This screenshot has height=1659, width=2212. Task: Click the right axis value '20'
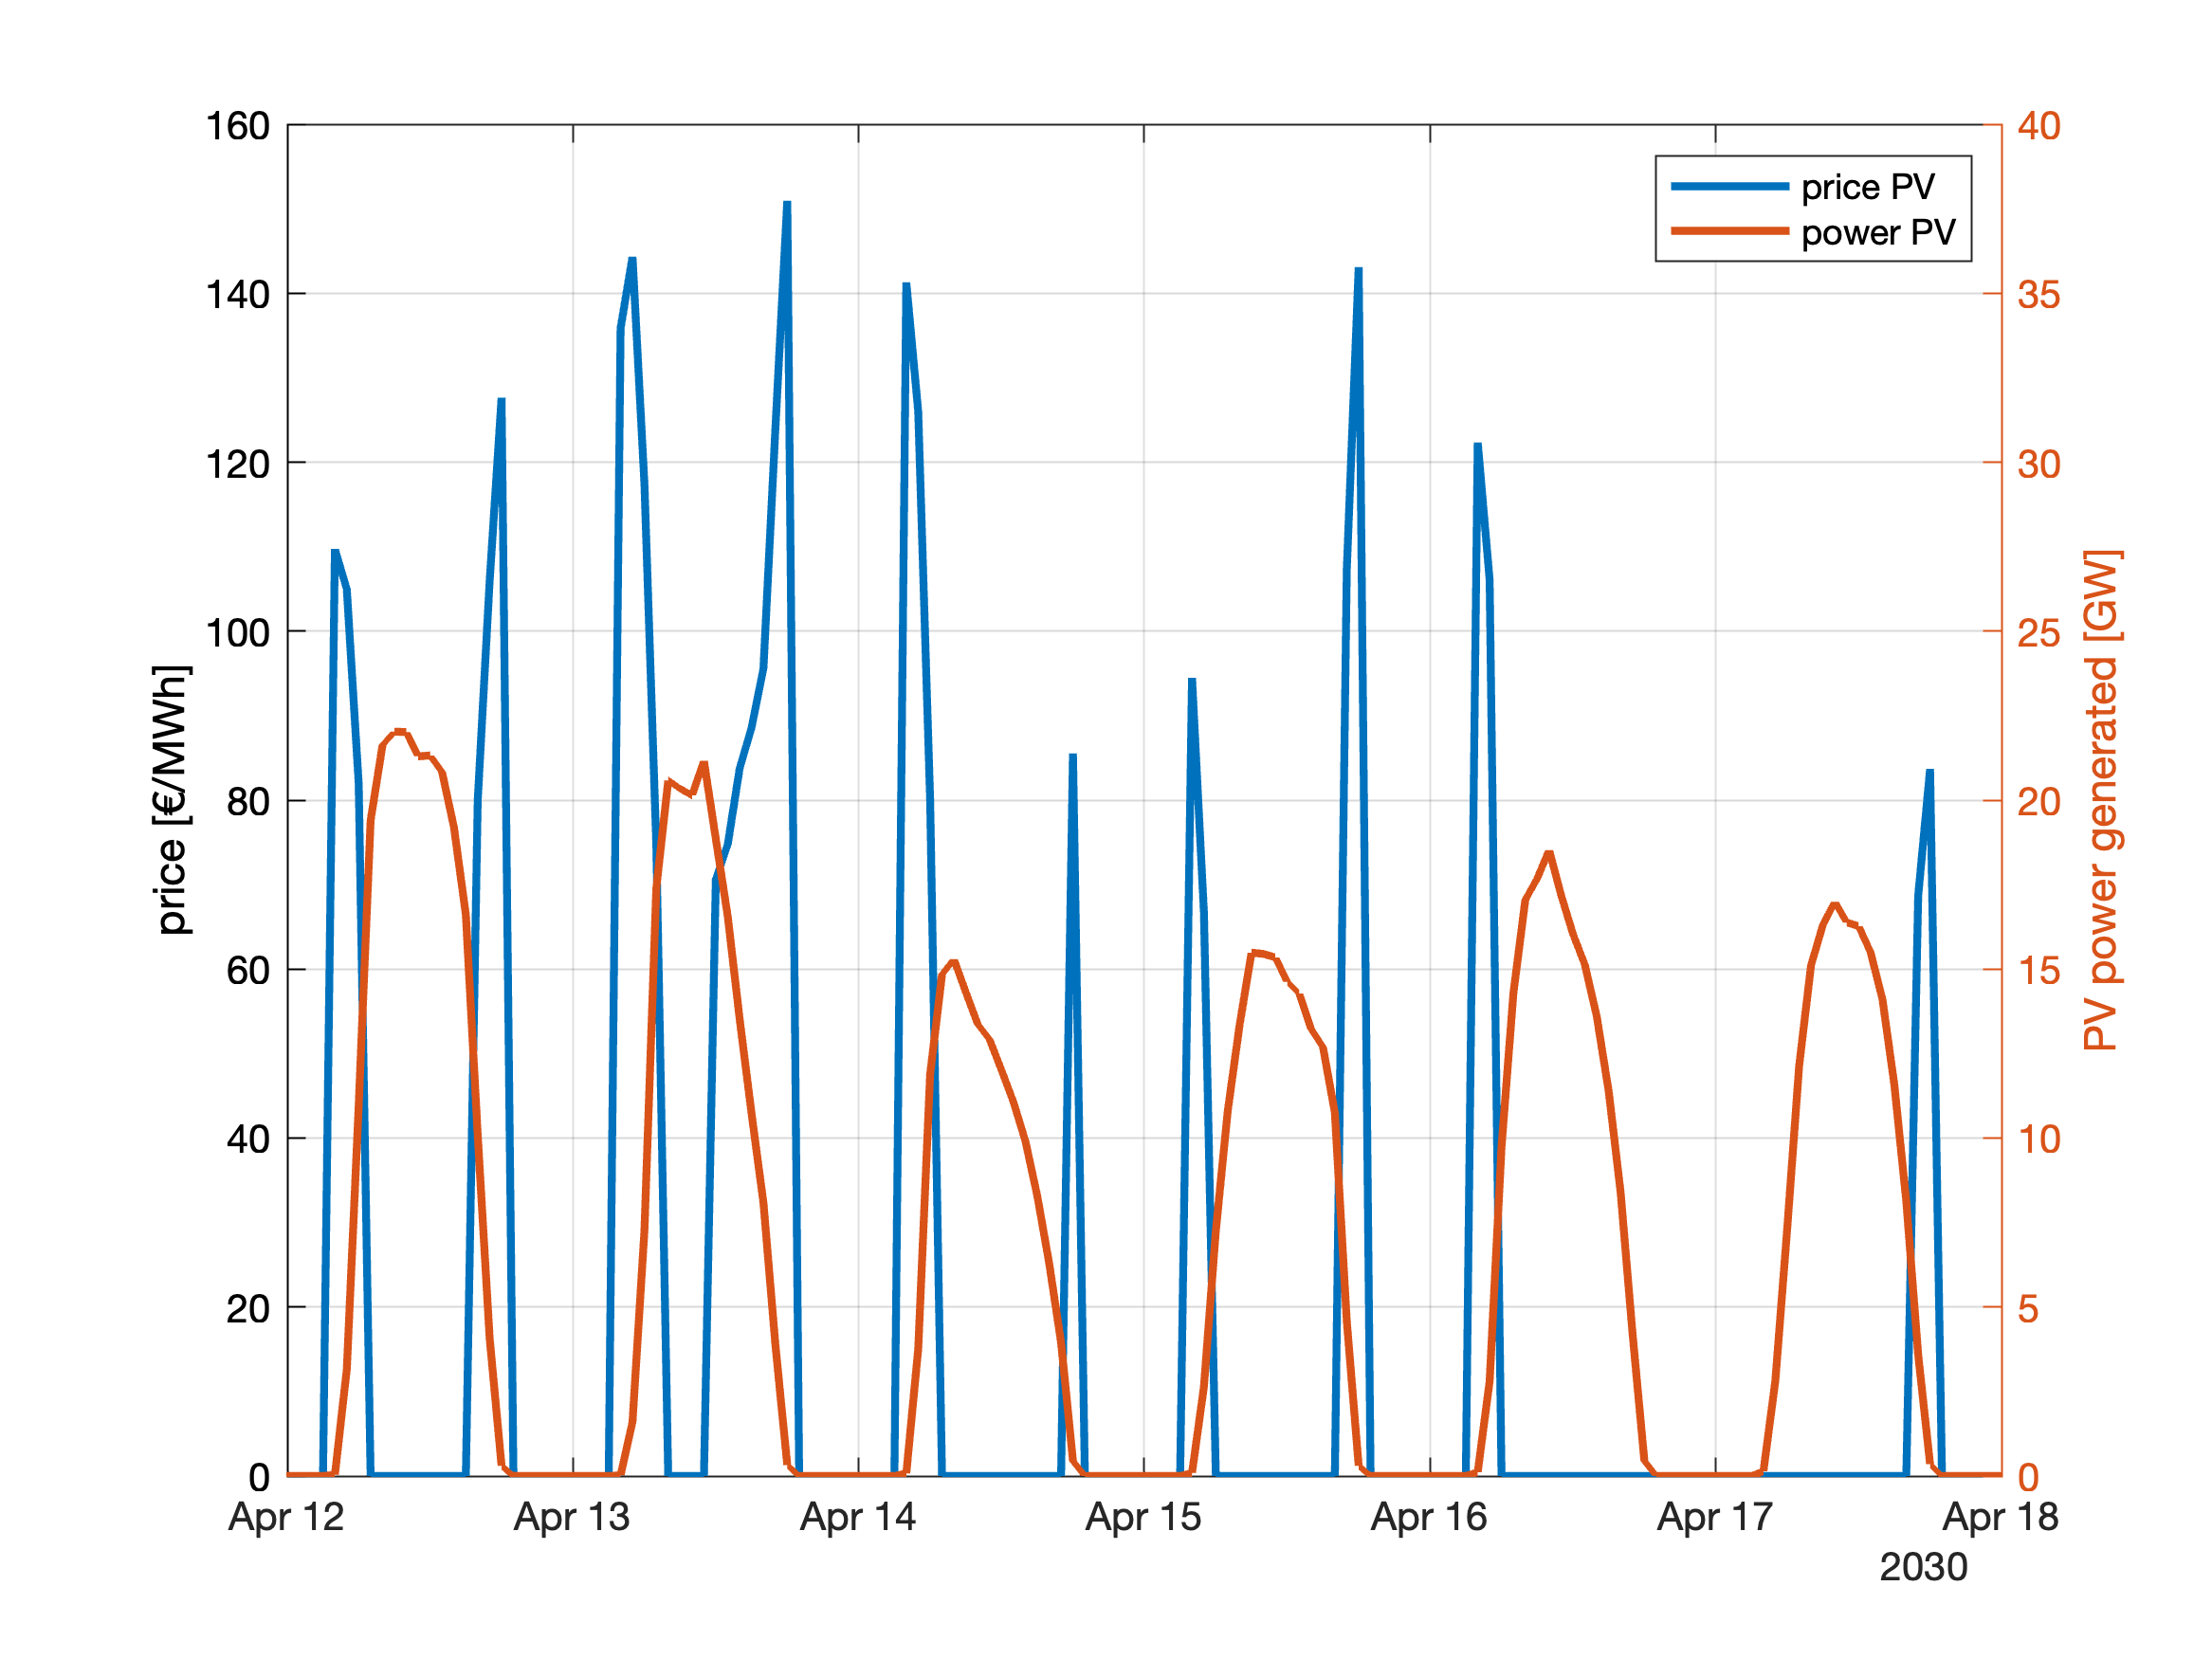tap(2039, 801)
